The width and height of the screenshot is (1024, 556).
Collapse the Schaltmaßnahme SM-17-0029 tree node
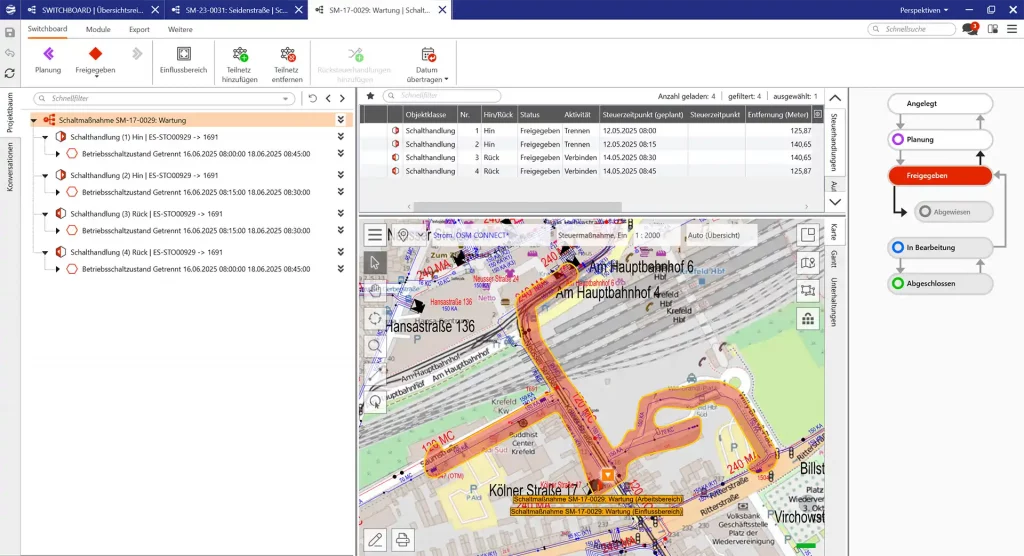[x=35, y=120]
